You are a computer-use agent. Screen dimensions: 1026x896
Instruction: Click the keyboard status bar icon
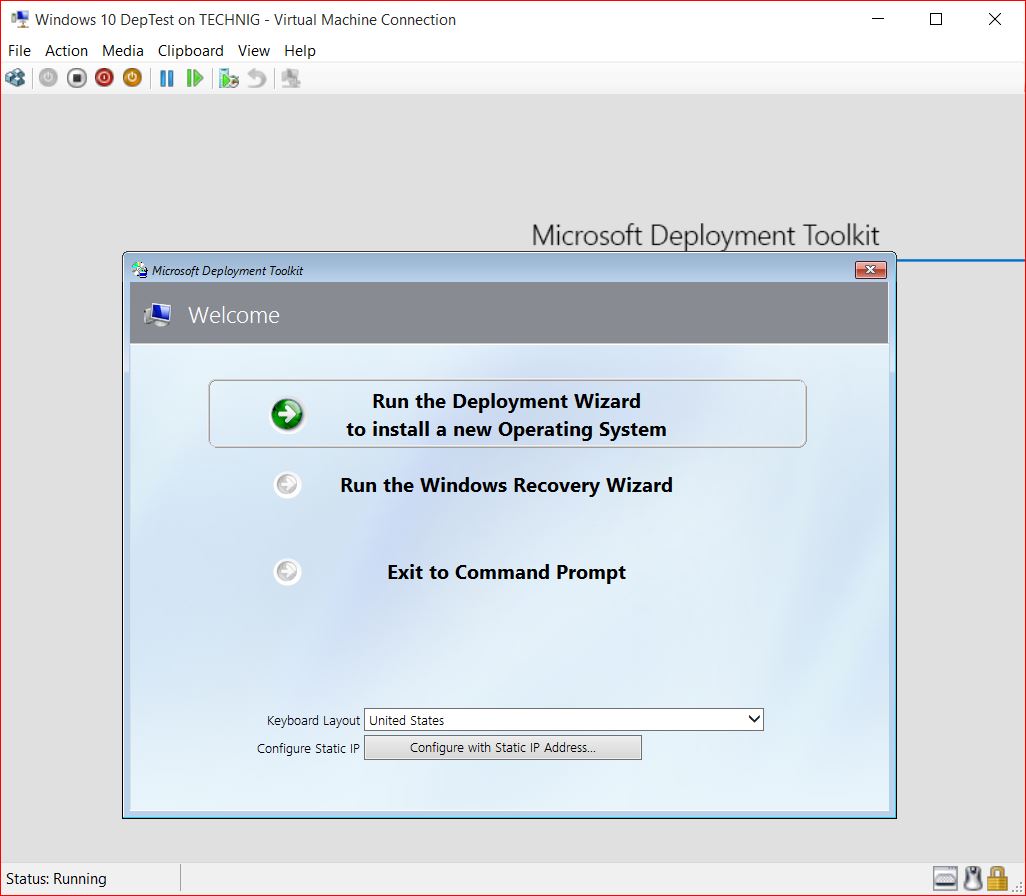point(944,877)
